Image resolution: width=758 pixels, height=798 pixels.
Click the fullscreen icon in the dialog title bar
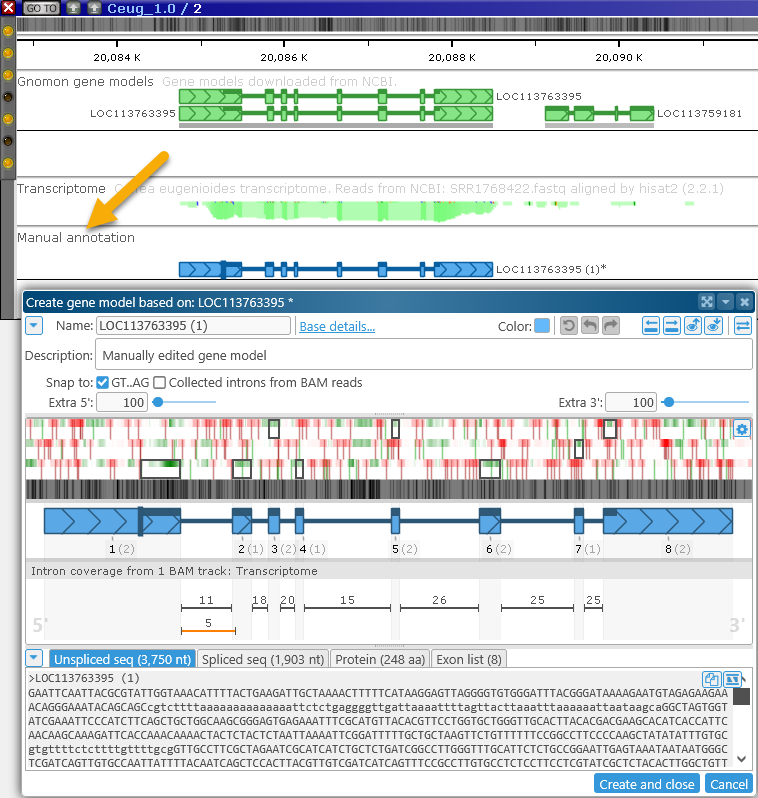pos(706,301)
